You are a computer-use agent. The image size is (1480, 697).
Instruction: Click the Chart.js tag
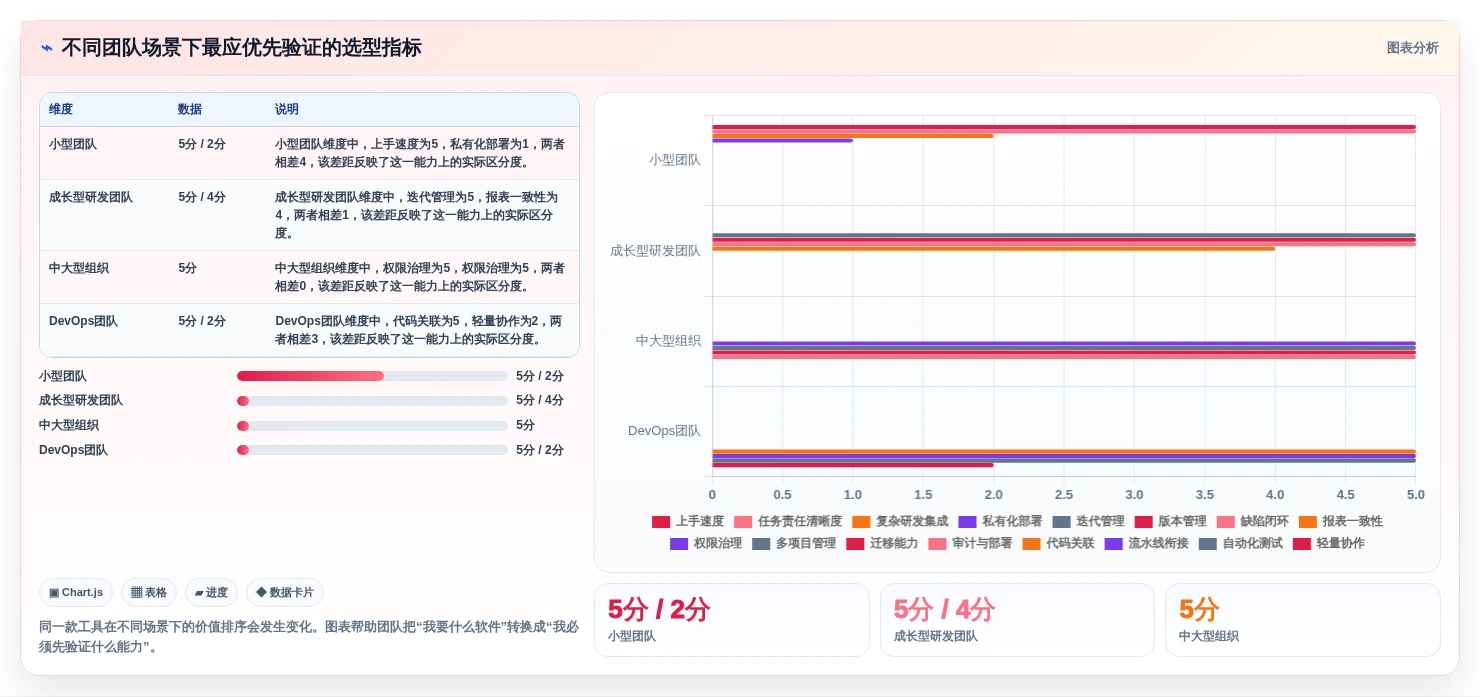click(76, 592)
